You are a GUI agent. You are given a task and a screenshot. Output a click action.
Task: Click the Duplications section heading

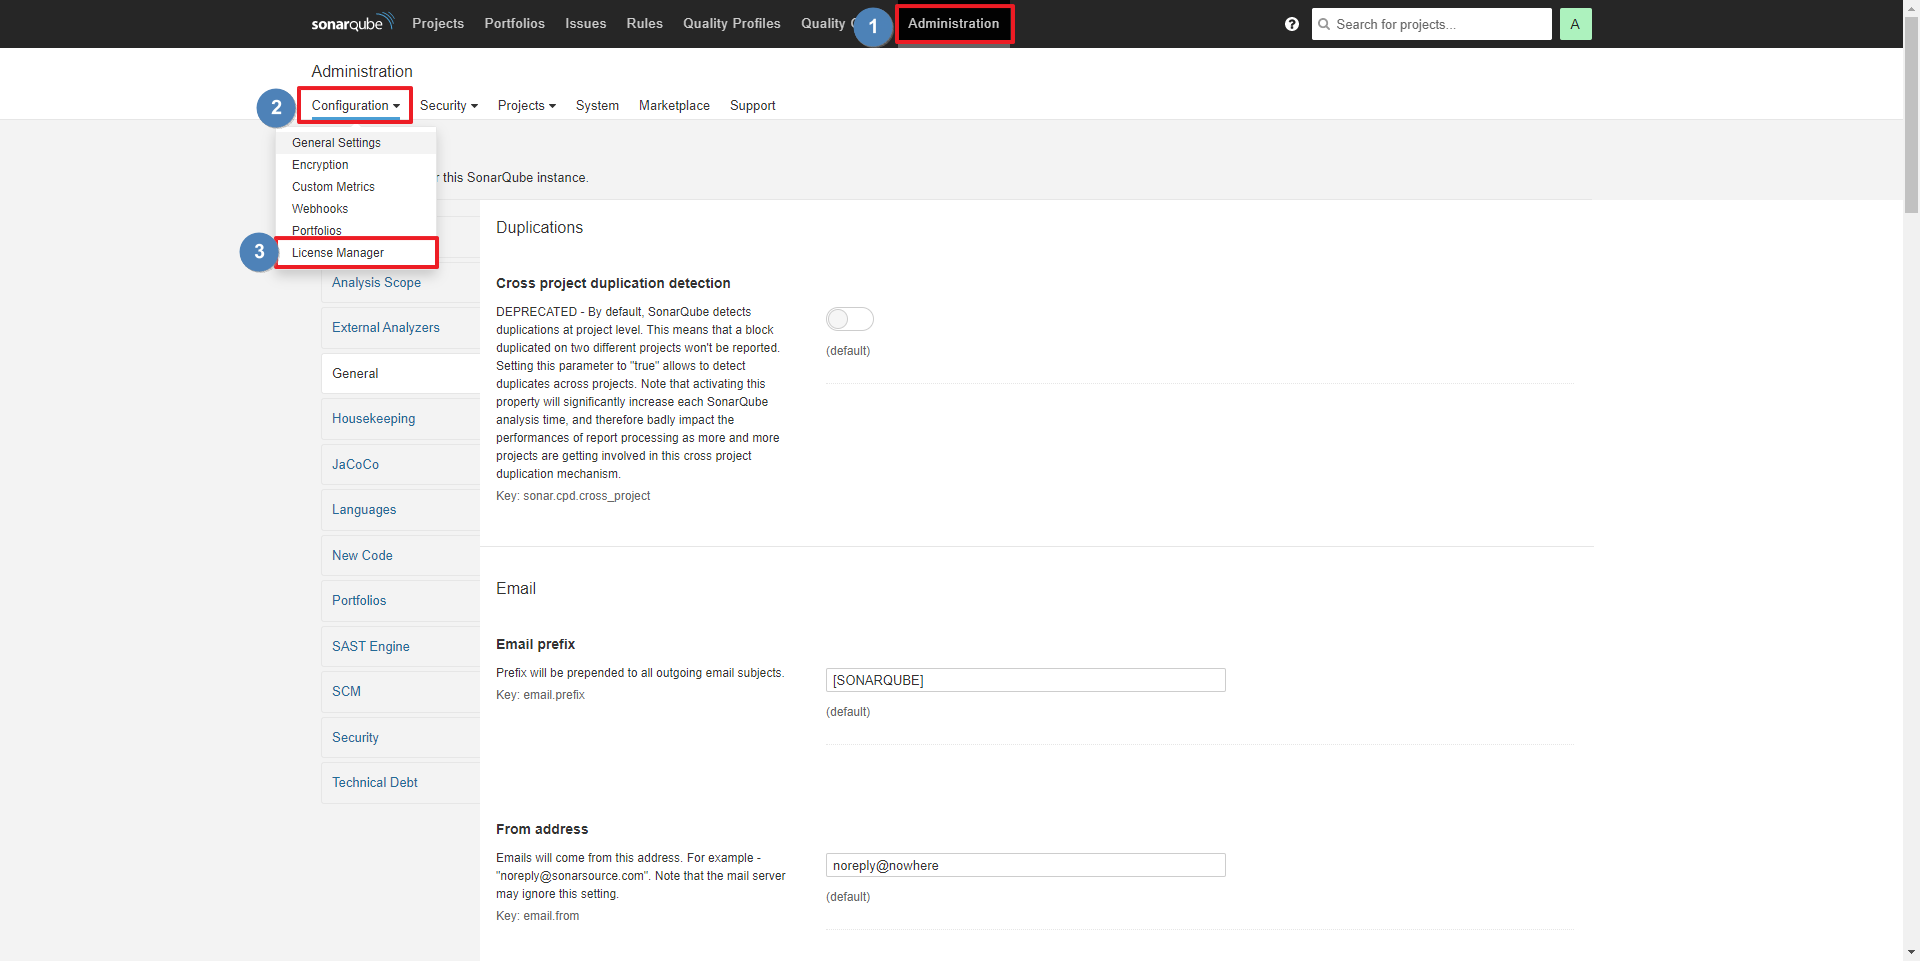[x=539, y=228]
